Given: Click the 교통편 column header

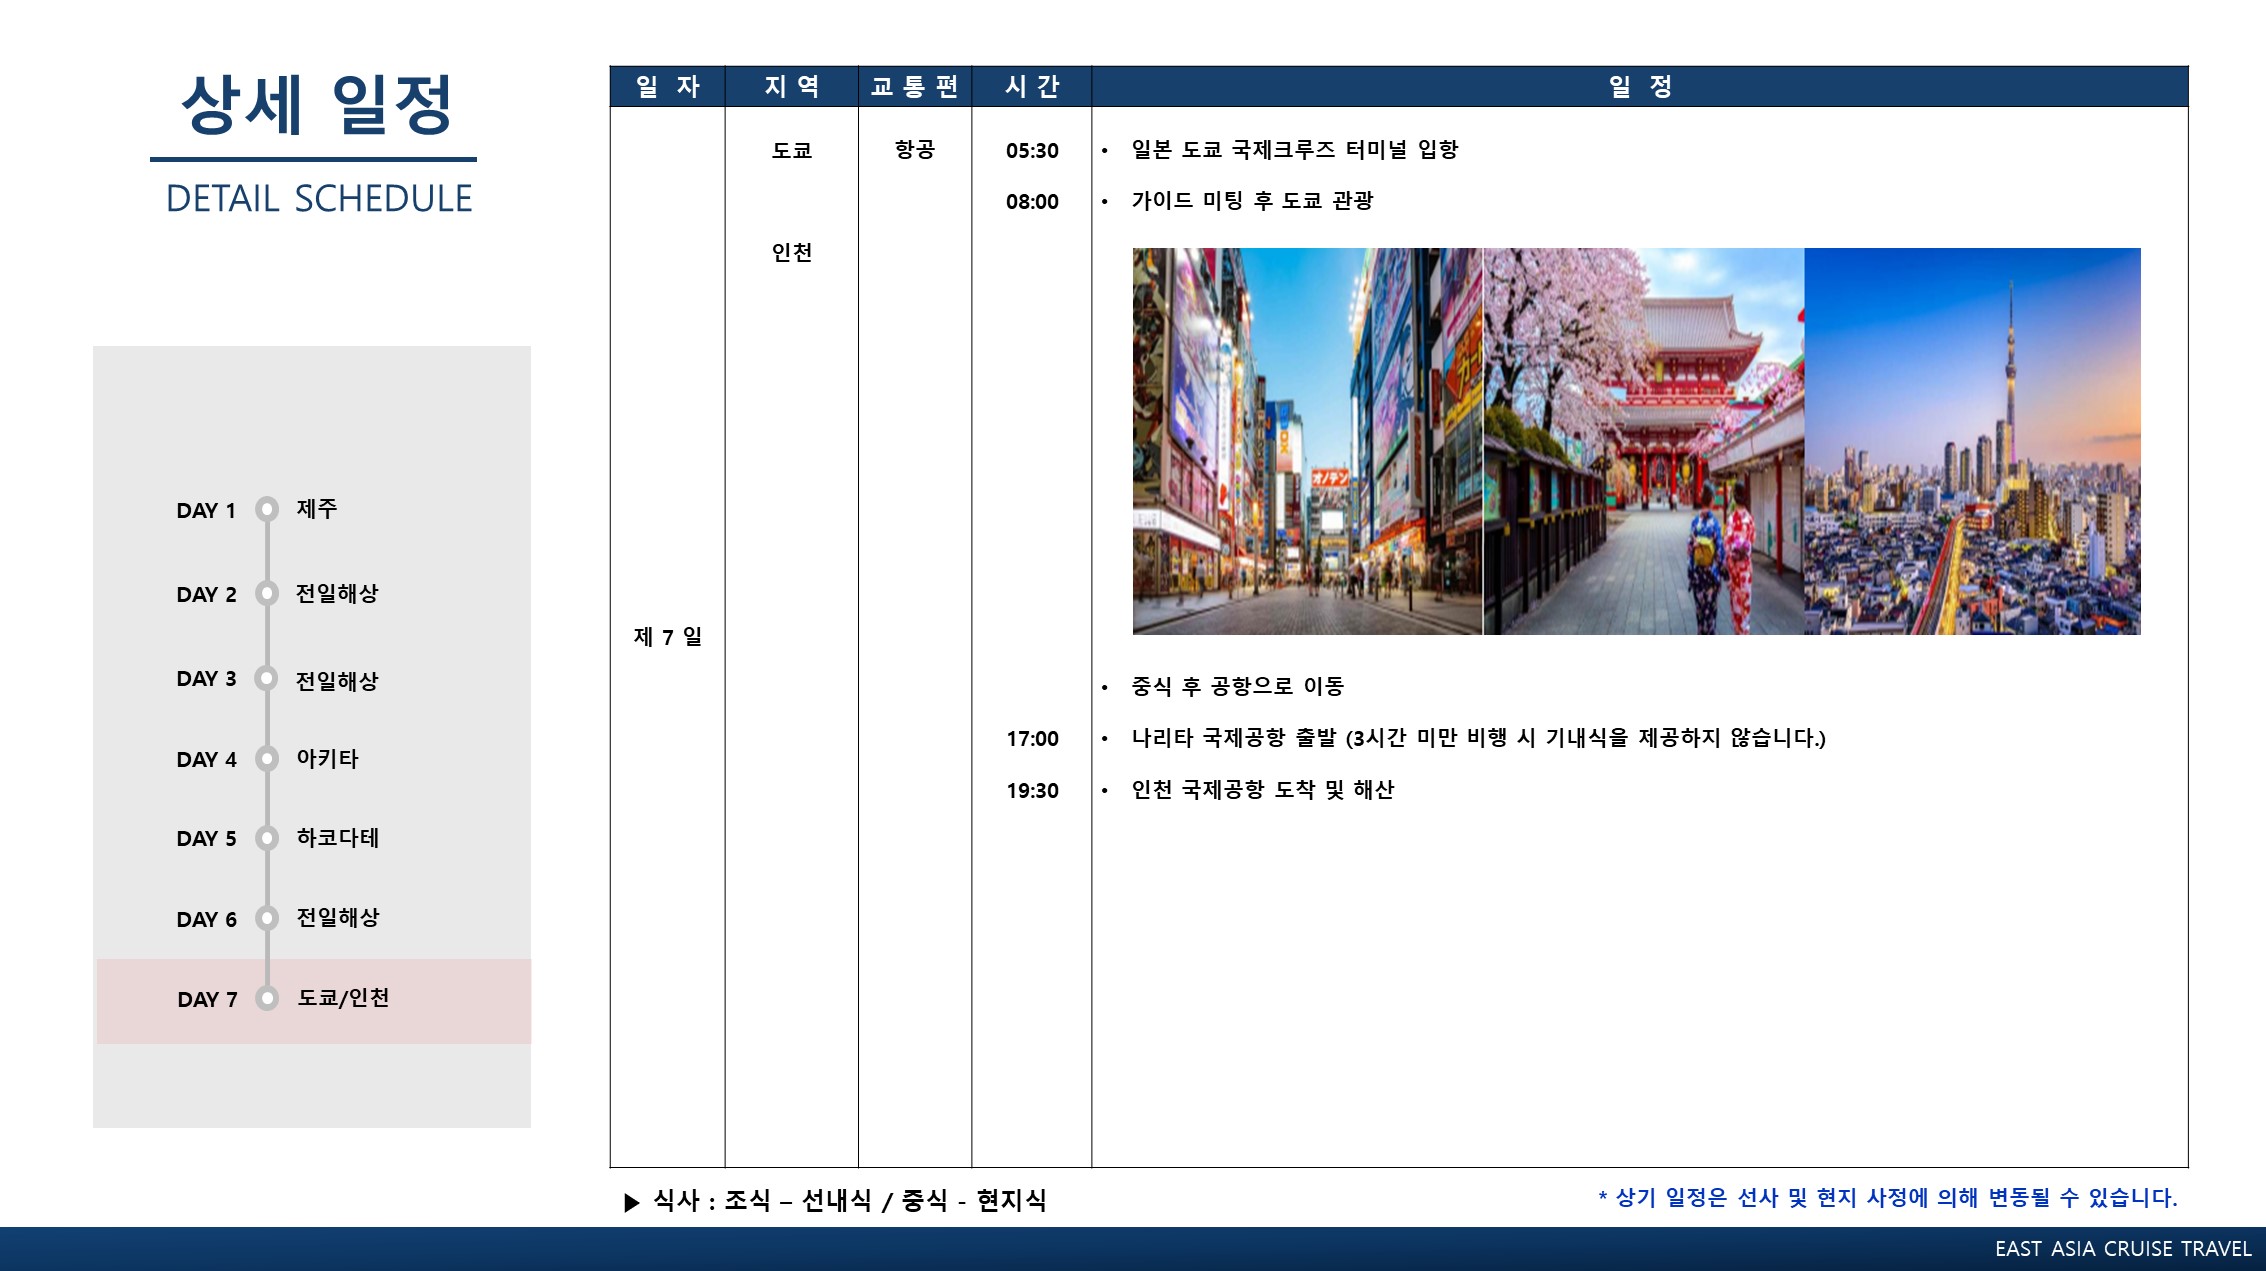Looking at the screenshot, I should [914, 87].
